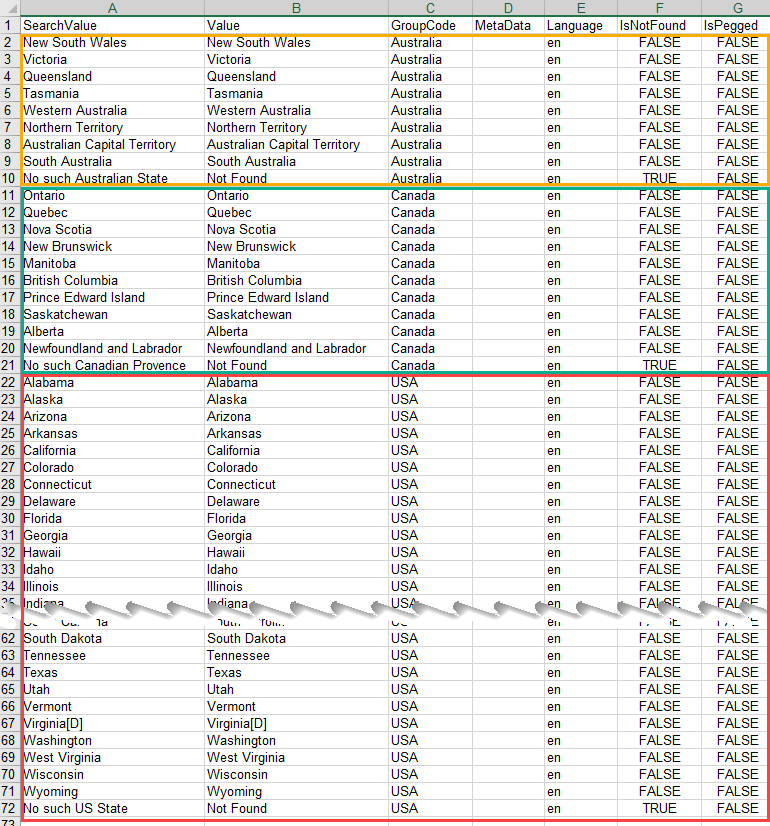Select column C header

coord(429,8)
